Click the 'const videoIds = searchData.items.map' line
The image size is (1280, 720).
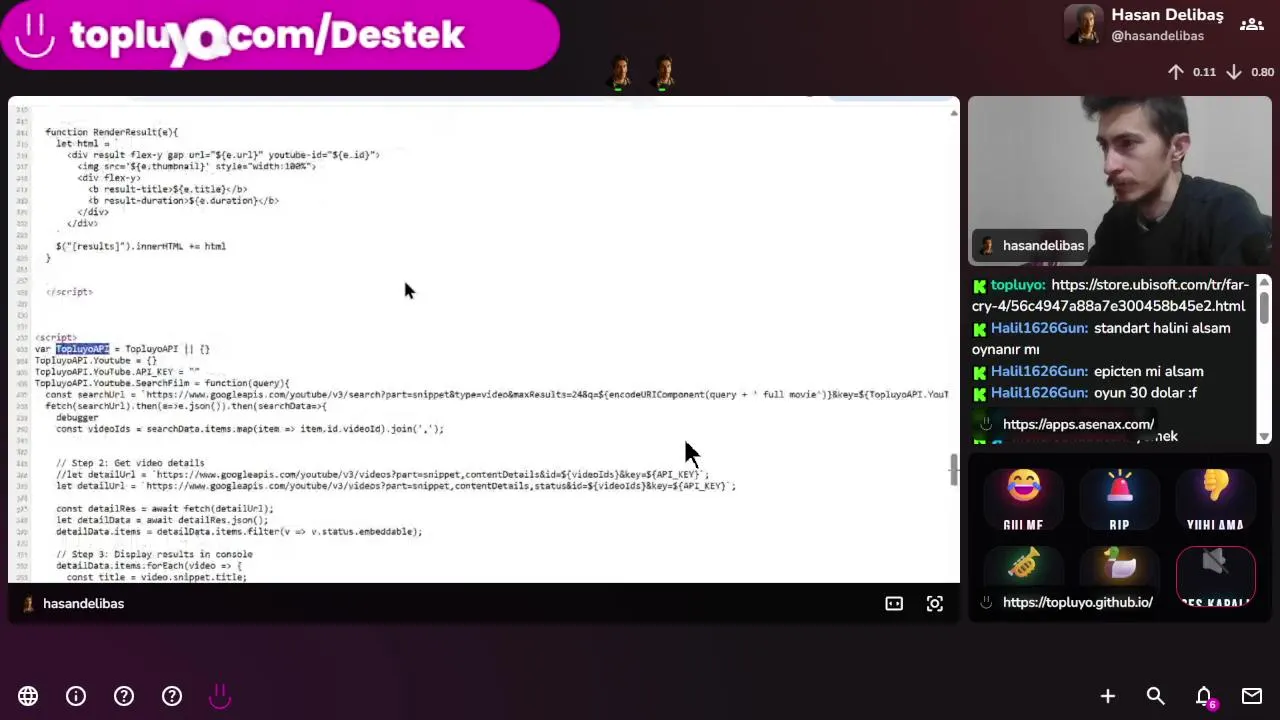point(250,429)
